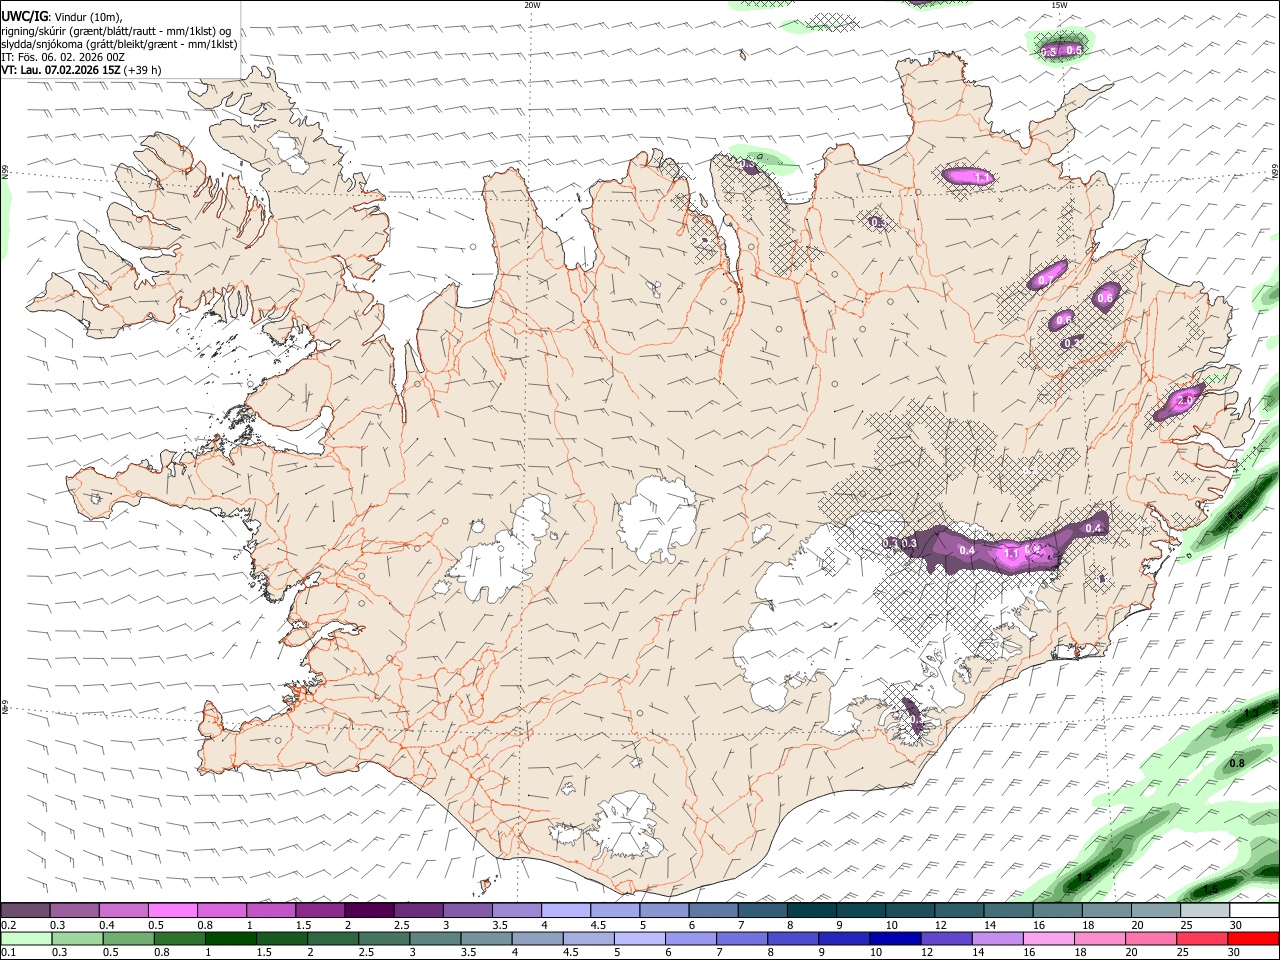Click the '2.0' precipitation value in the east

click(x=1186, y=400)
